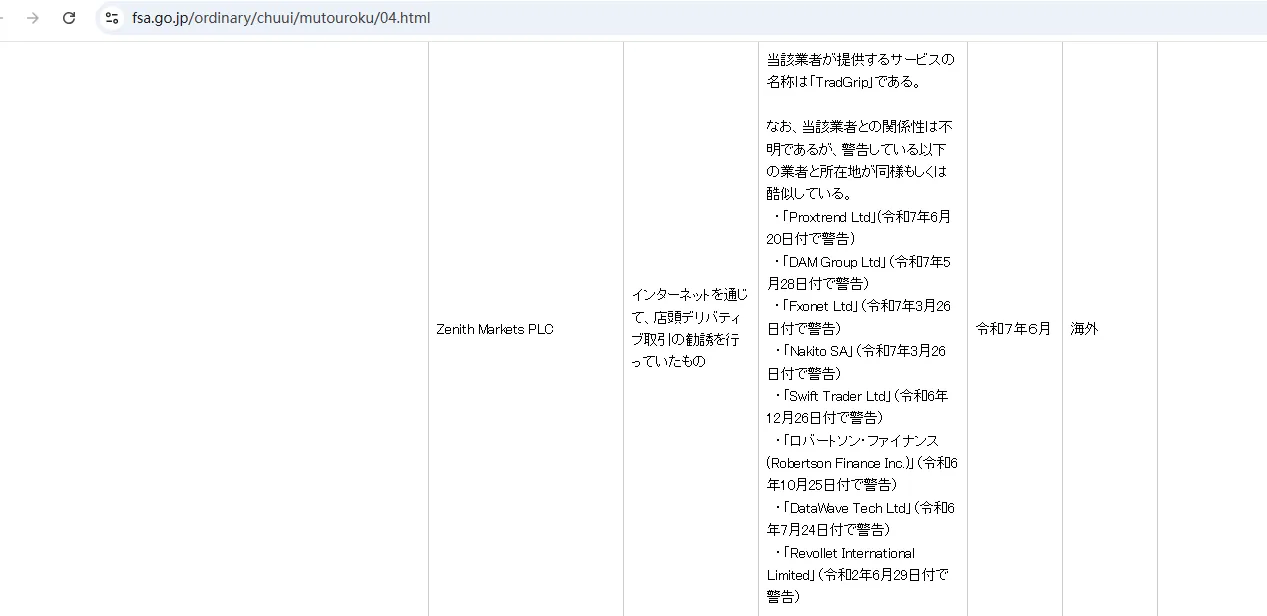Click the 海外 location cell
This screenshot has height=616, width=1267.
tap(1084, 329)
